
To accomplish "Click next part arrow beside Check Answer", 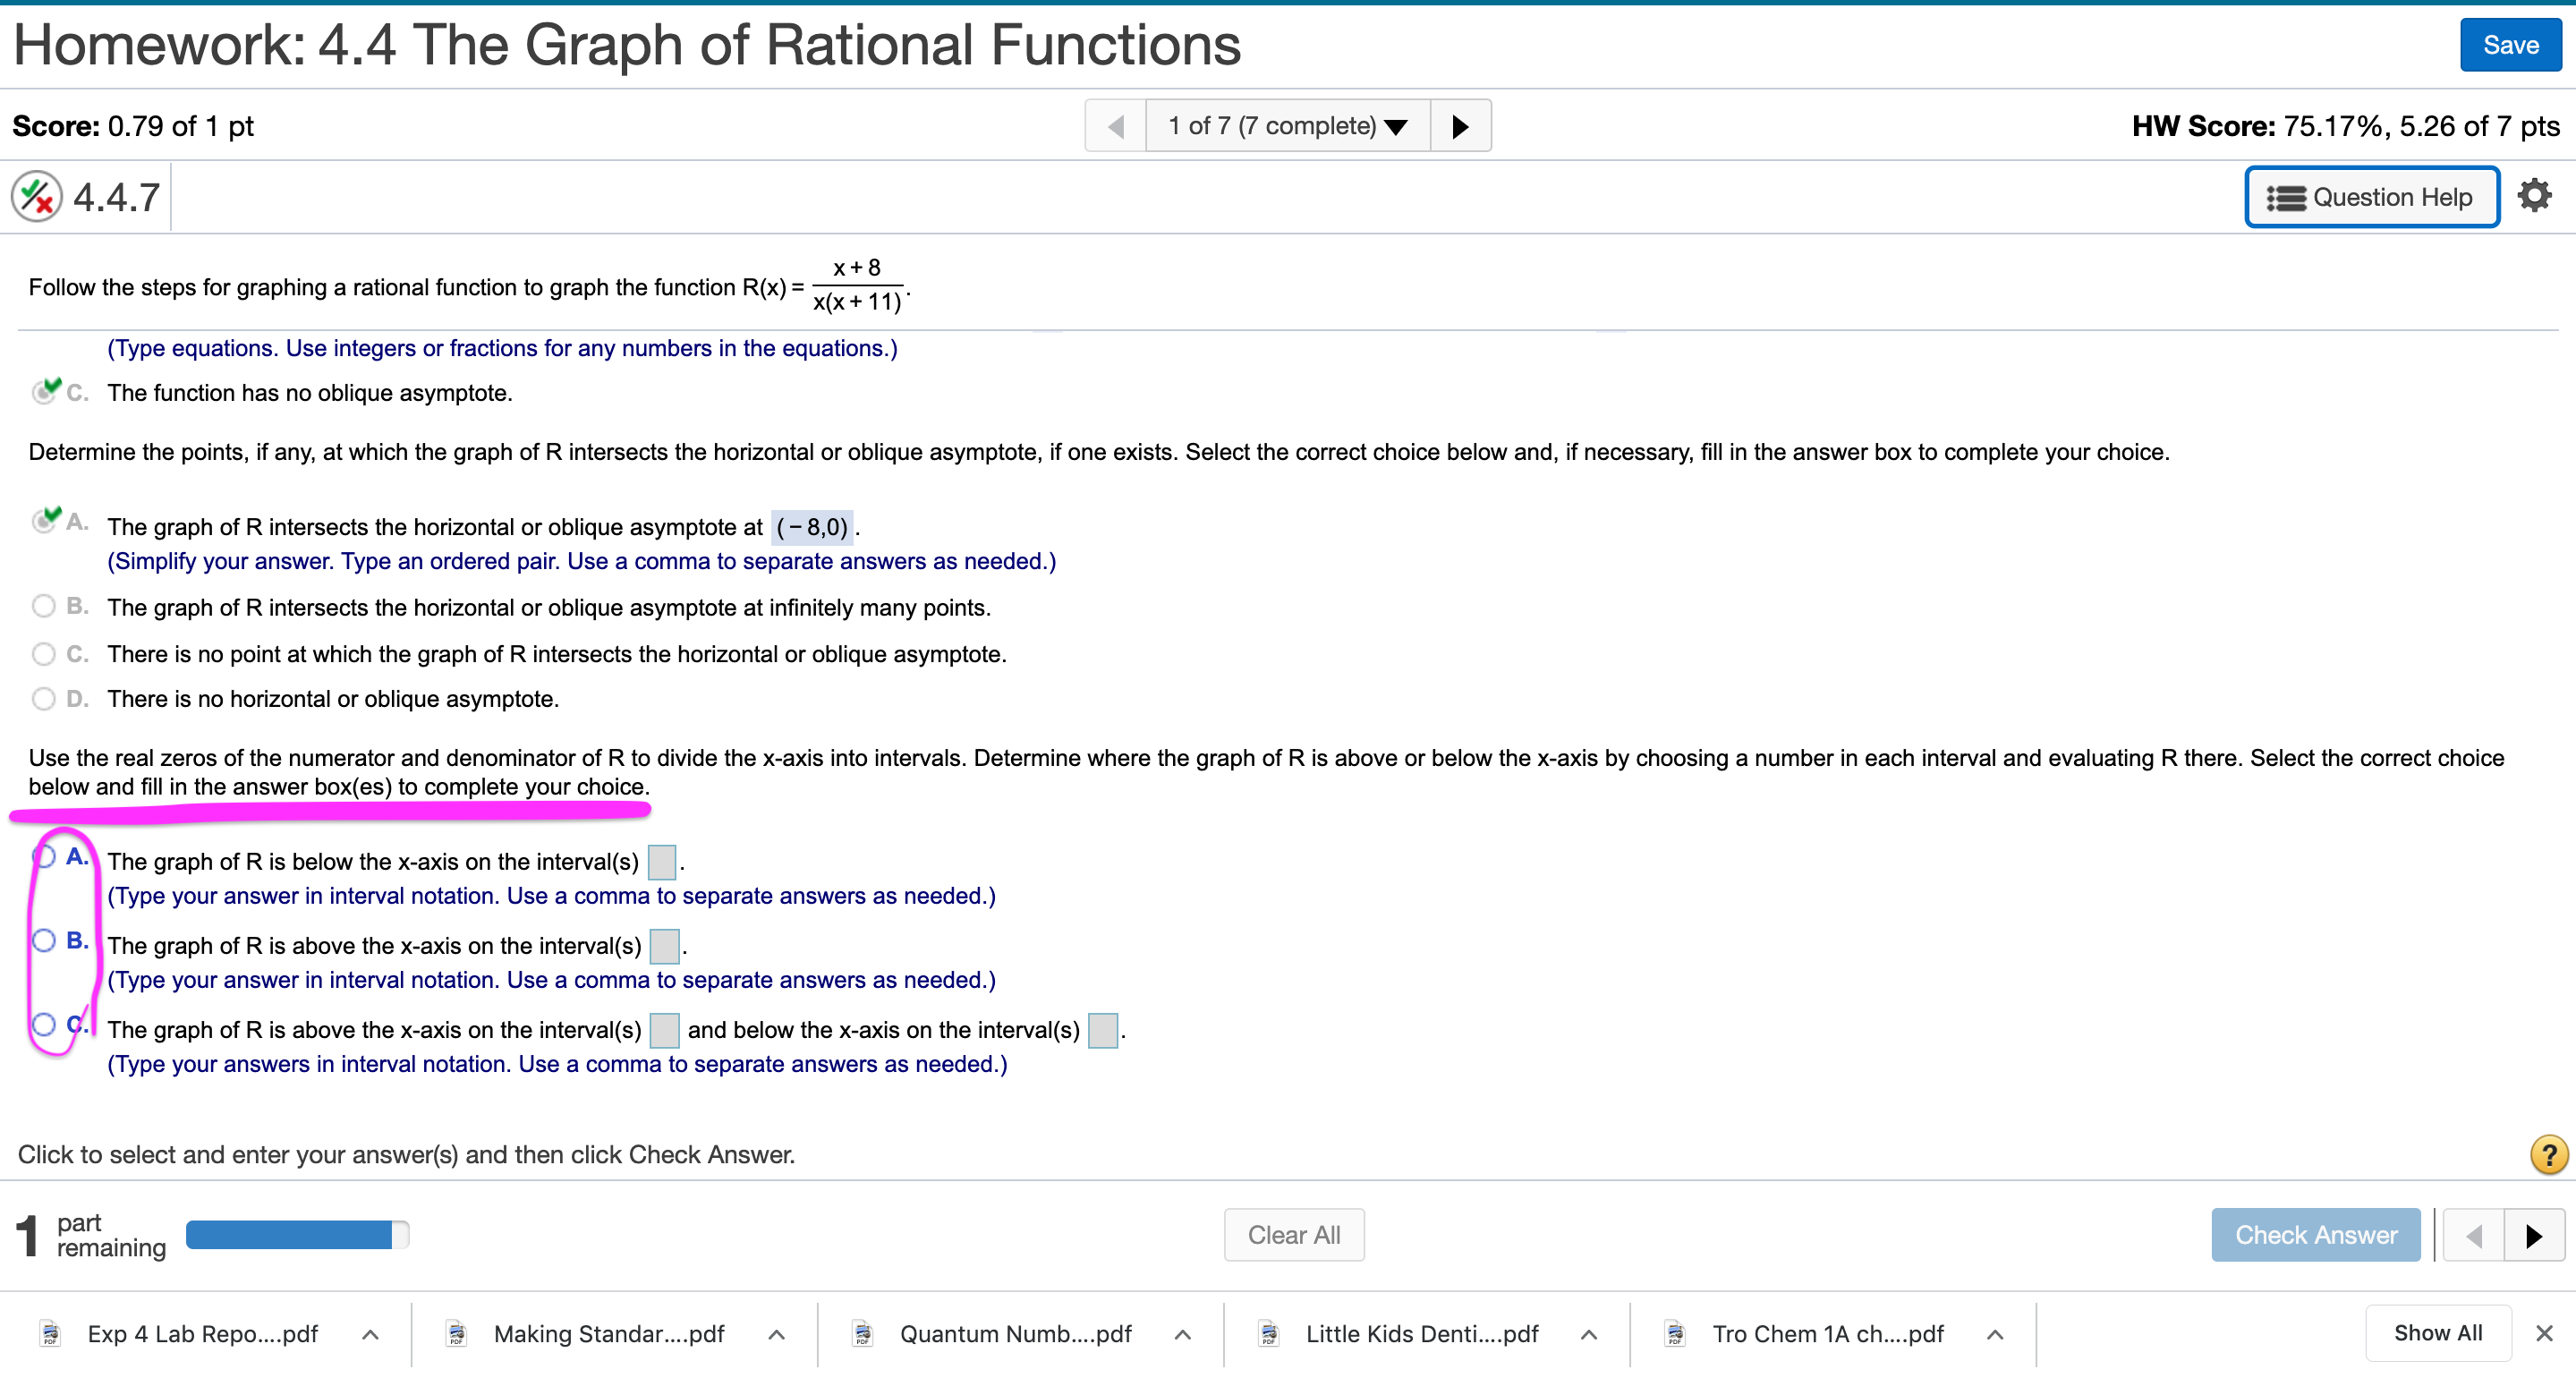I will click(x=2533, y=1235).
